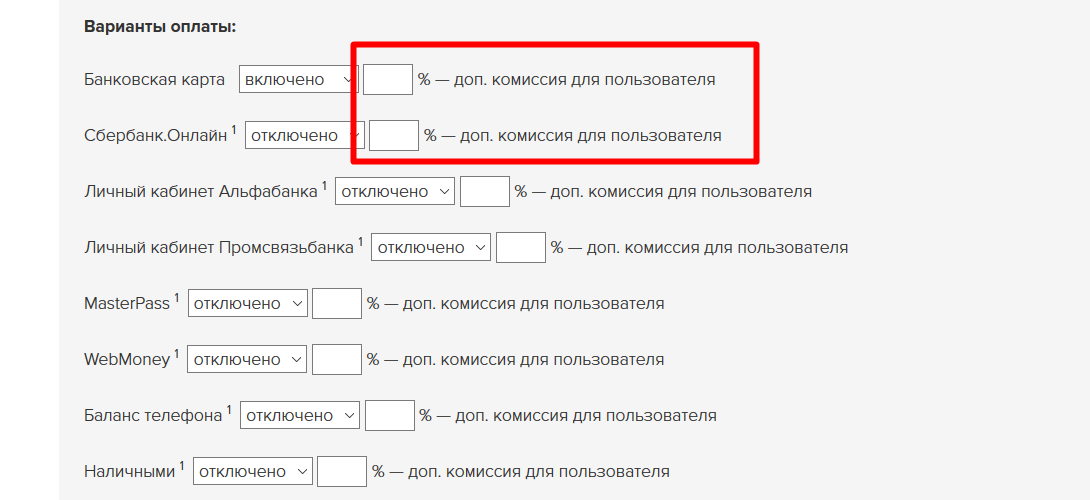
Task: Click the Наличными commission percent field
Action: [x=342, y=471]
